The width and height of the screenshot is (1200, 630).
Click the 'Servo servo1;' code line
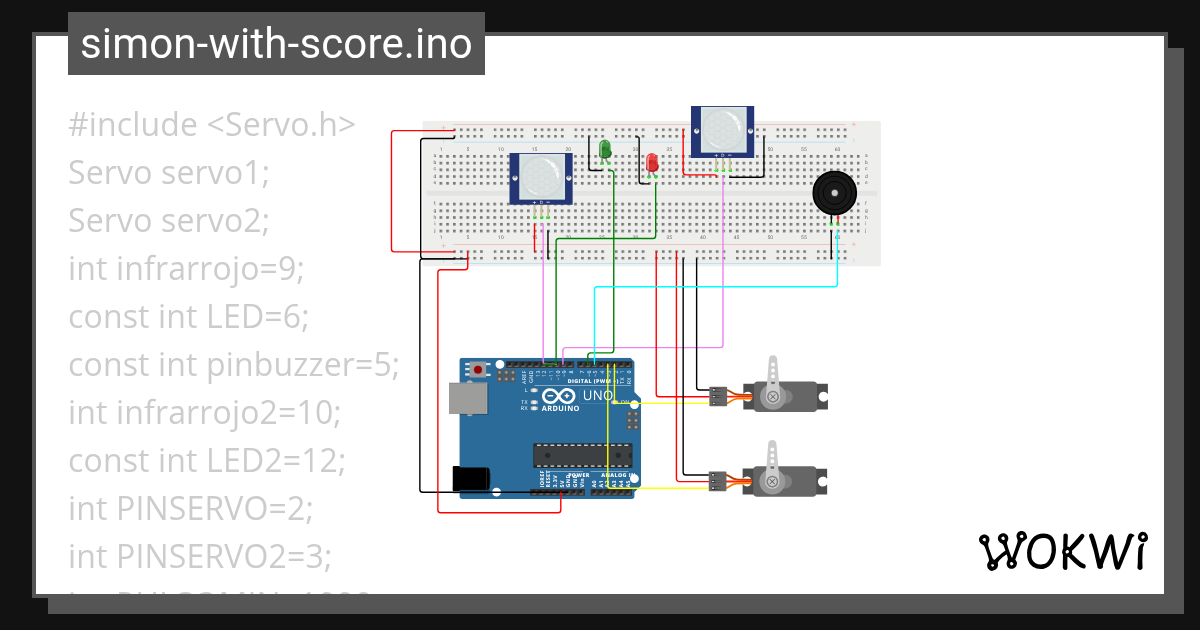tap(169, 173)
